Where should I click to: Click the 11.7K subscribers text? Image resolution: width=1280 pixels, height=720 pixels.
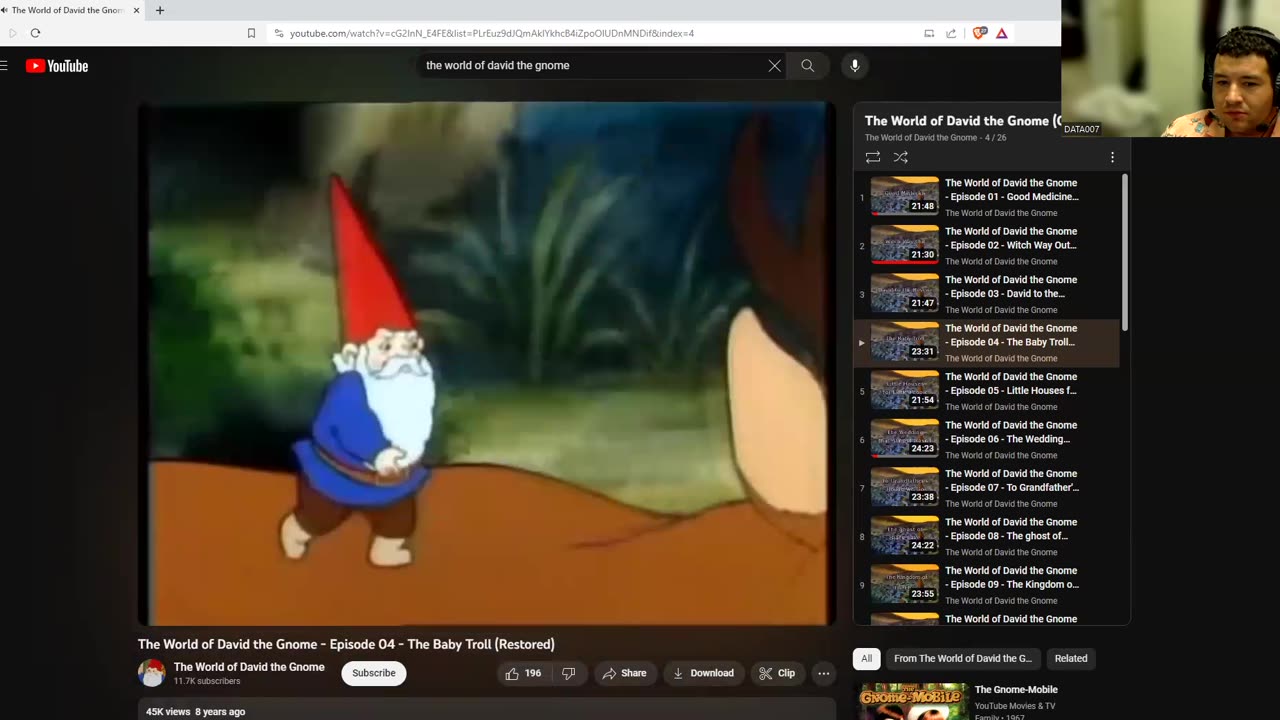point(207,681)
